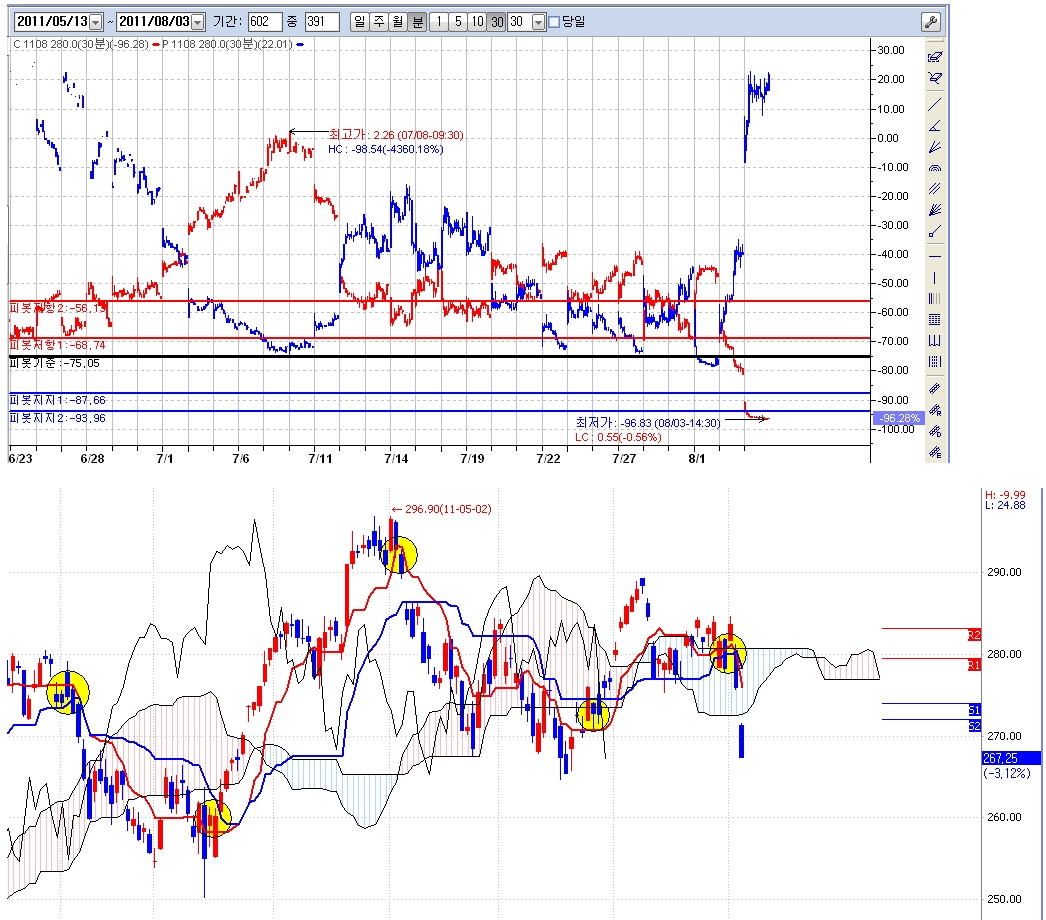Image resolution: width=1046 pixels, height=920 pixels.
Task: Open the end date 2011/08/03 dropdown
Action: [197, 22]
